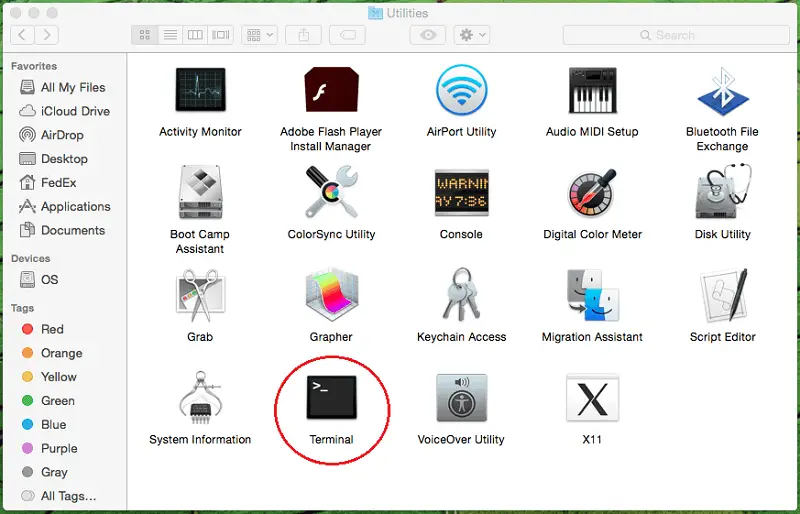This screenshot has height=514, width=800.
Task: Select the Keychain Access keys icon
Action: [x=462, y=295]
